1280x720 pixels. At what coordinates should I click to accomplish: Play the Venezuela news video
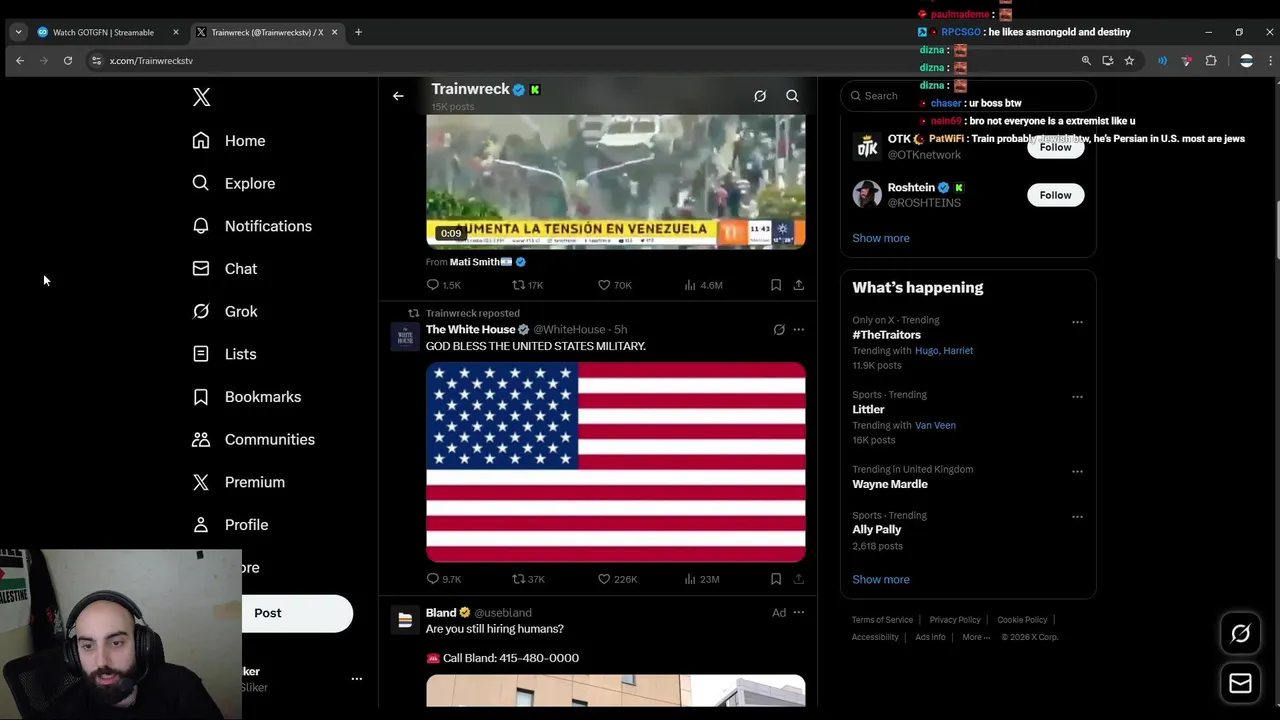click(x=615, y=181)
